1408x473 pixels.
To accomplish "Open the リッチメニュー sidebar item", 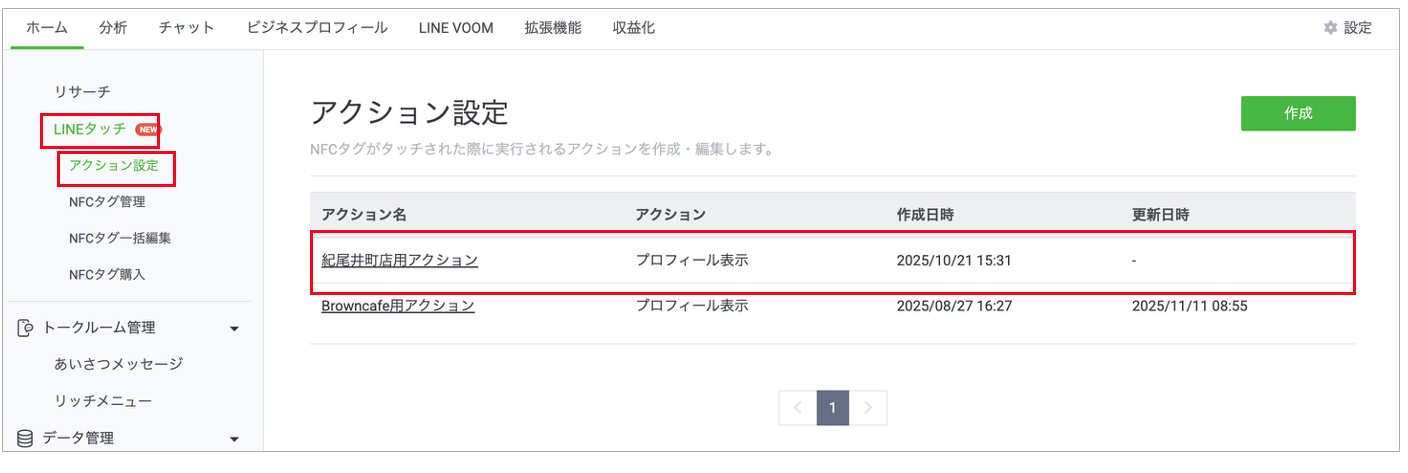I will tap(103, 401).
